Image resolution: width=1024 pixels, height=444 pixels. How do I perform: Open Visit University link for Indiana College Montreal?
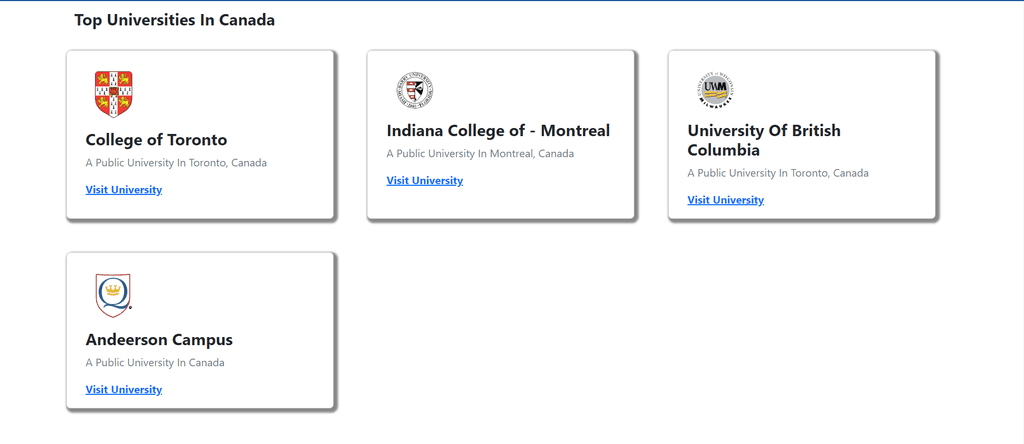(424, 181)
